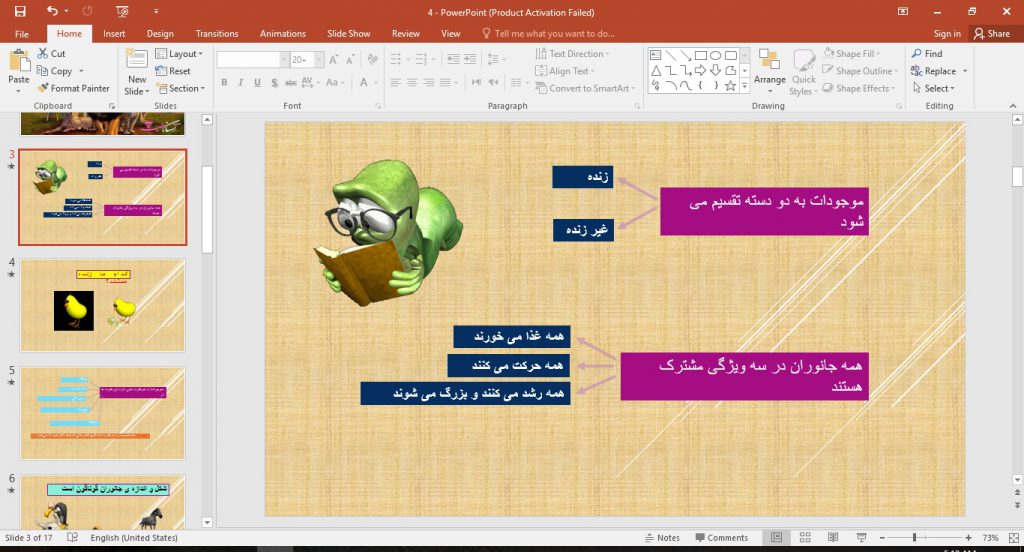
Task: Click the Paste clipboard icon
Action: (19, 62)
